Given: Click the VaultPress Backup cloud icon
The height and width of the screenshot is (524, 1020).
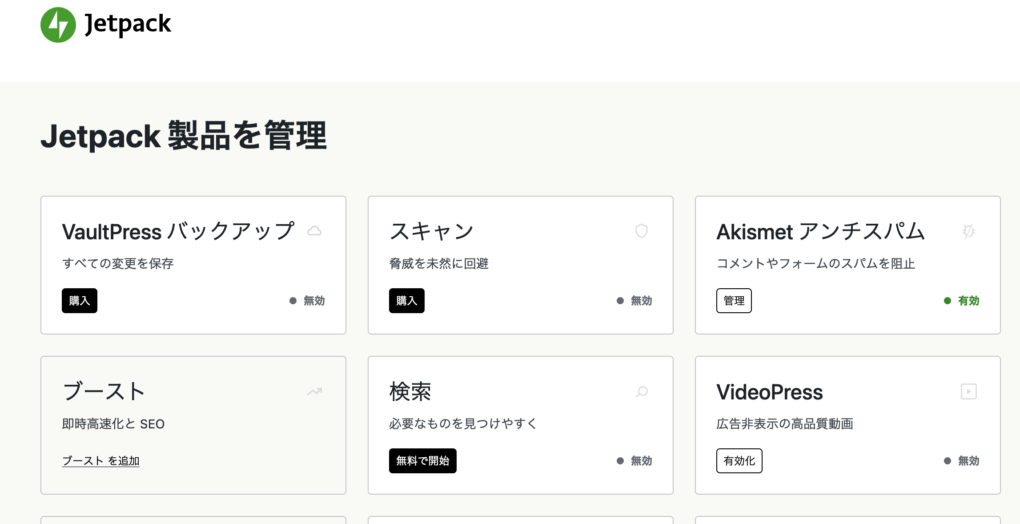Looking at the screenshot, I should tap(314, 231).
